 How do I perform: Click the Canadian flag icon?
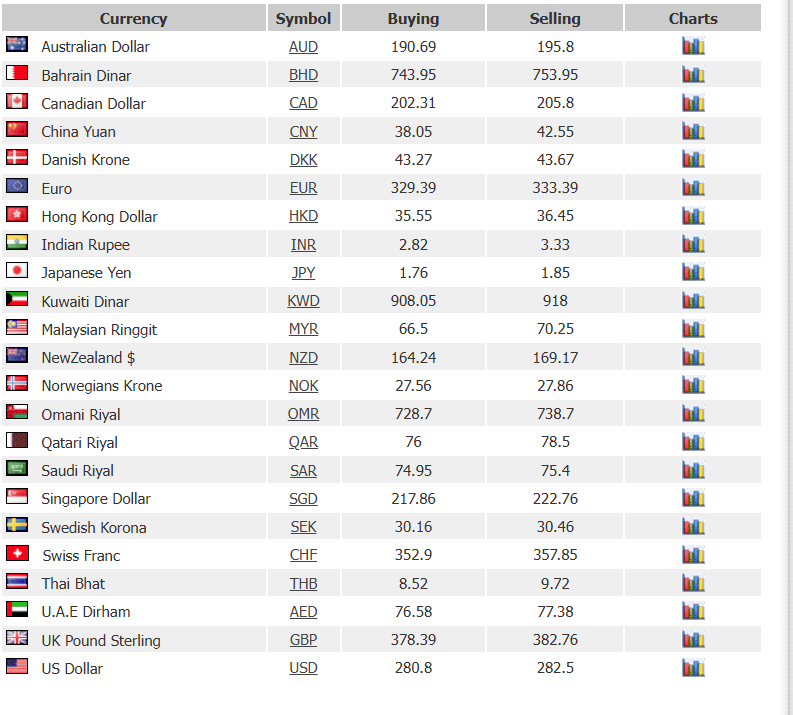[x=17, y=101]
